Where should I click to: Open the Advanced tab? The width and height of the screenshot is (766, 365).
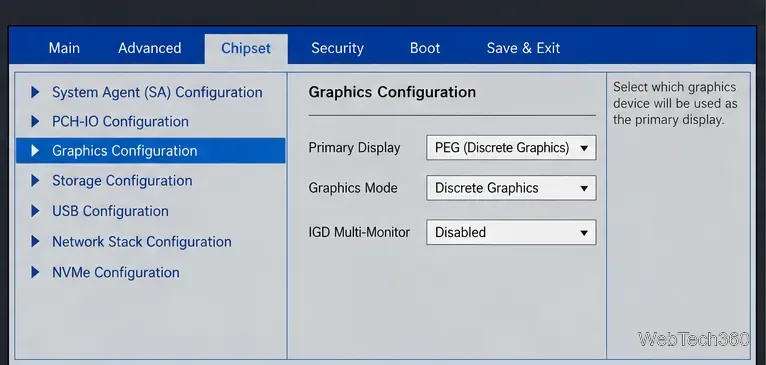coord(149,48)
